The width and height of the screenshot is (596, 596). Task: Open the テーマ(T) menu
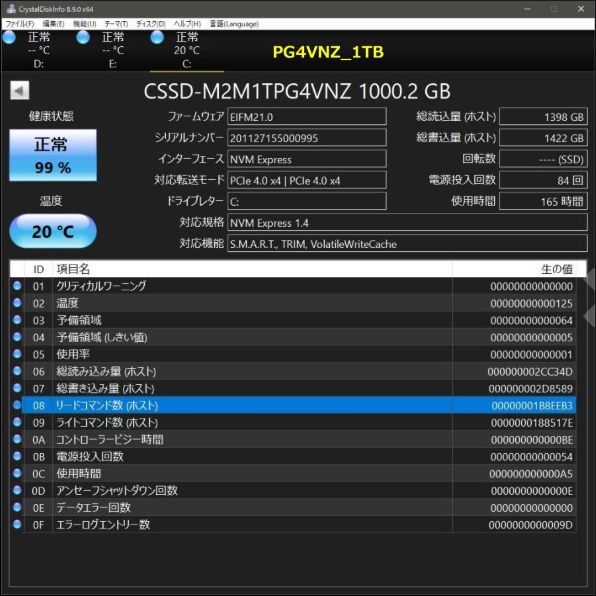pos(116,24)
